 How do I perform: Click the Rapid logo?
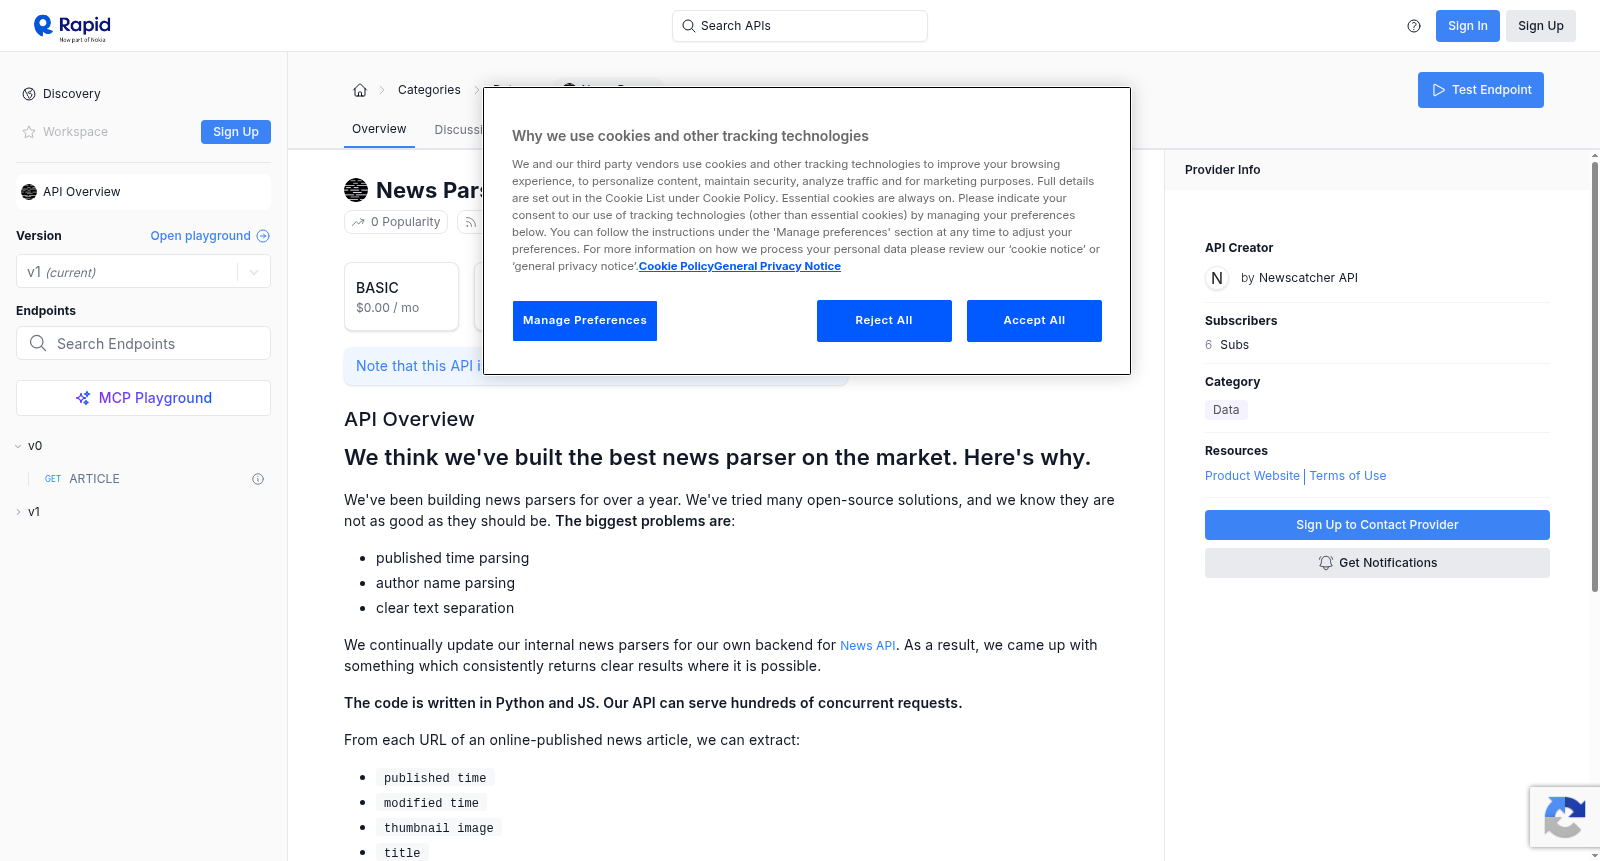point(72,27)
